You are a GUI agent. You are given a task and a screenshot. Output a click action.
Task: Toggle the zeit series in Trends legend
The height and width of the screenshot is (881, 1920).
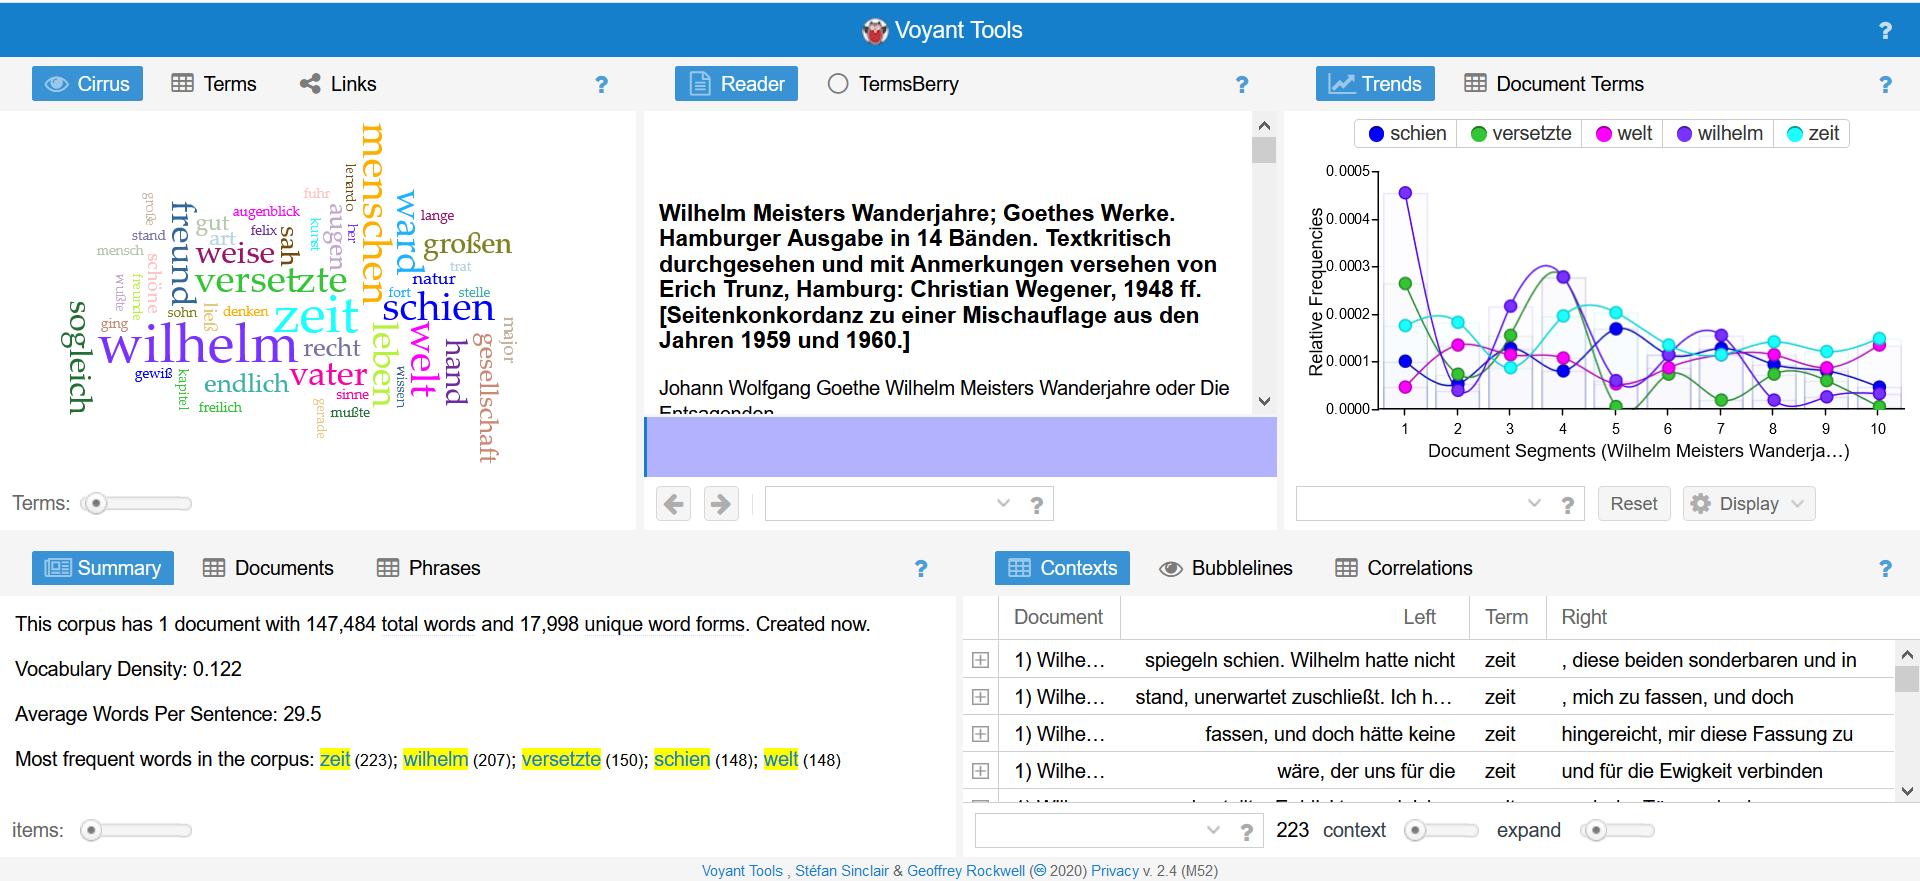click(1813, 134)
